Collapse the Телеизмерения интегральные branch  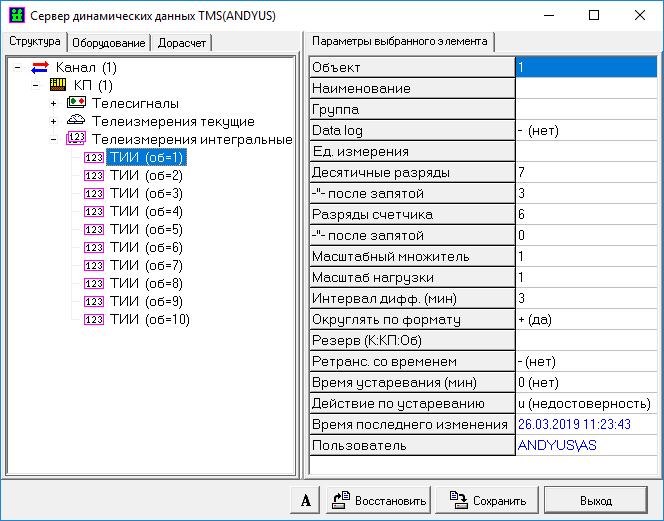pyautogui.click(x=54, y=140)
